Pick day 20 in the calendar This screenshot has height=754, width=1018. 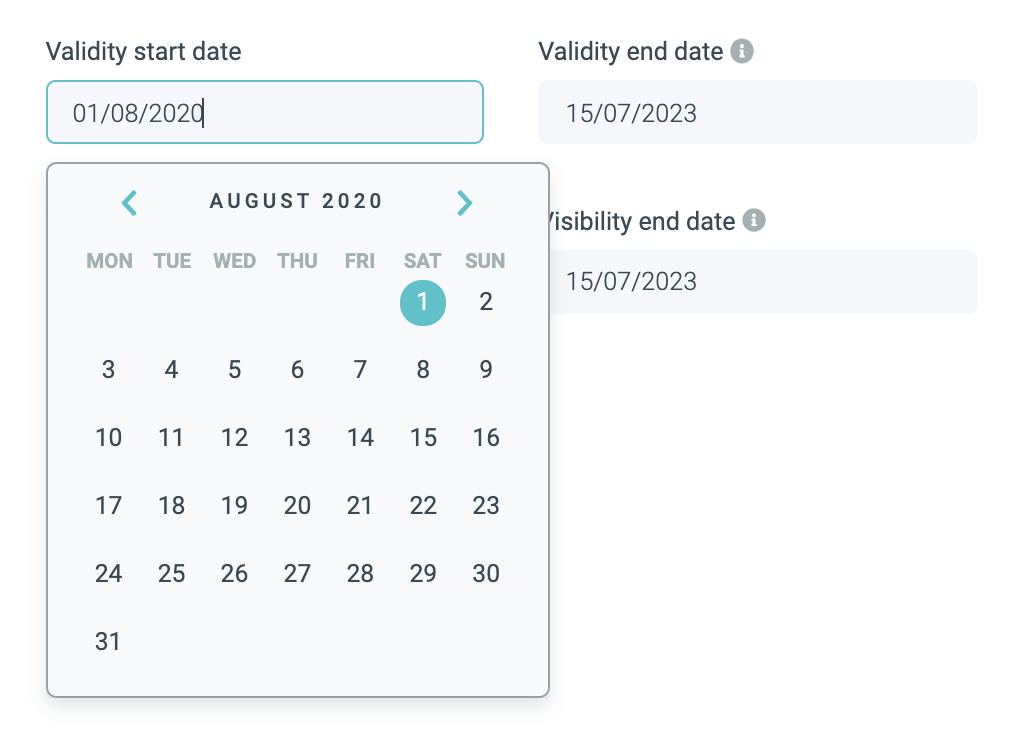297,506
